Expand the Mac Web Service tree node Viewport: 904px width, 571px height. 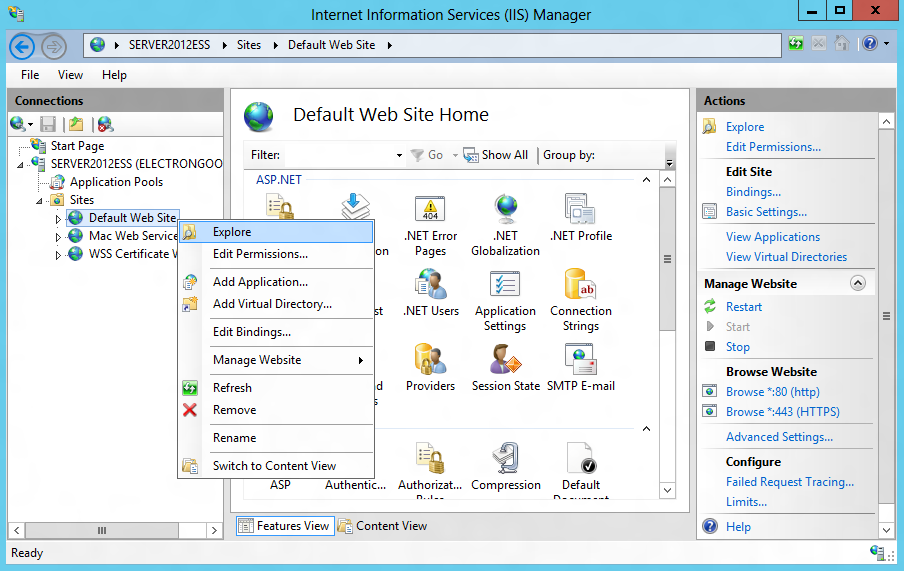click(x=58, y=237)
